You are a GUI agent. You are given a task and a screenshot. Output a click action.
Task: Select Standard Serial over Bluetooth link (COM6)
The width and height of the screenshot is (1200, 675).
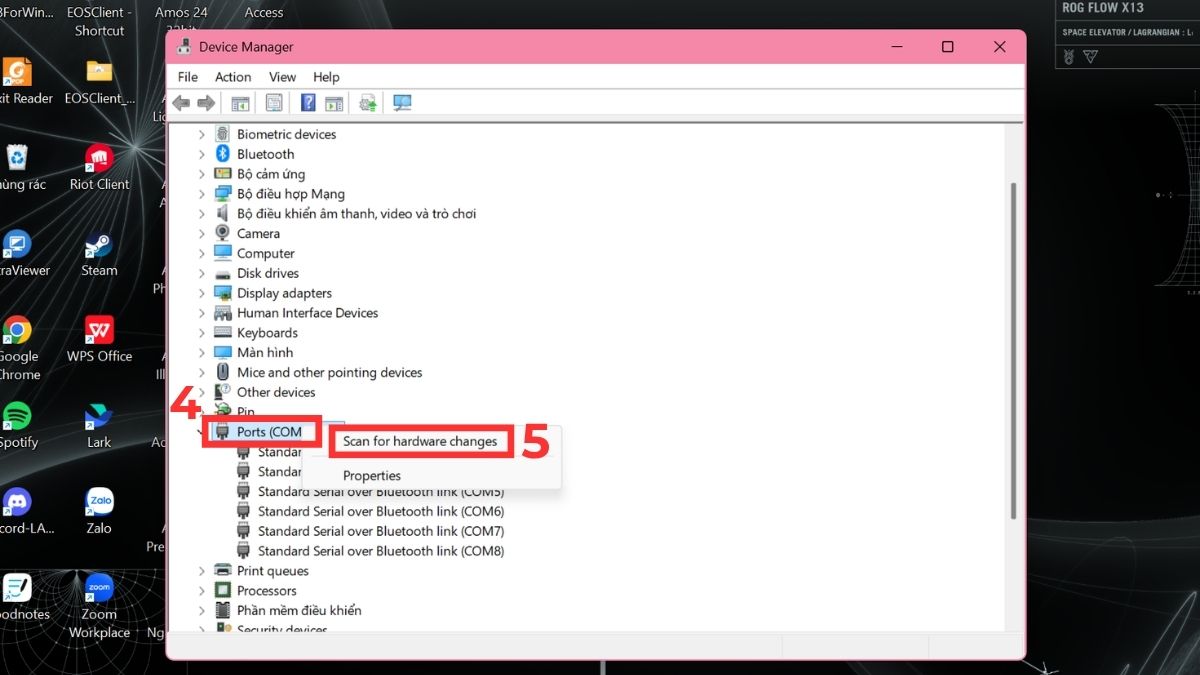[x=381, y=511]
